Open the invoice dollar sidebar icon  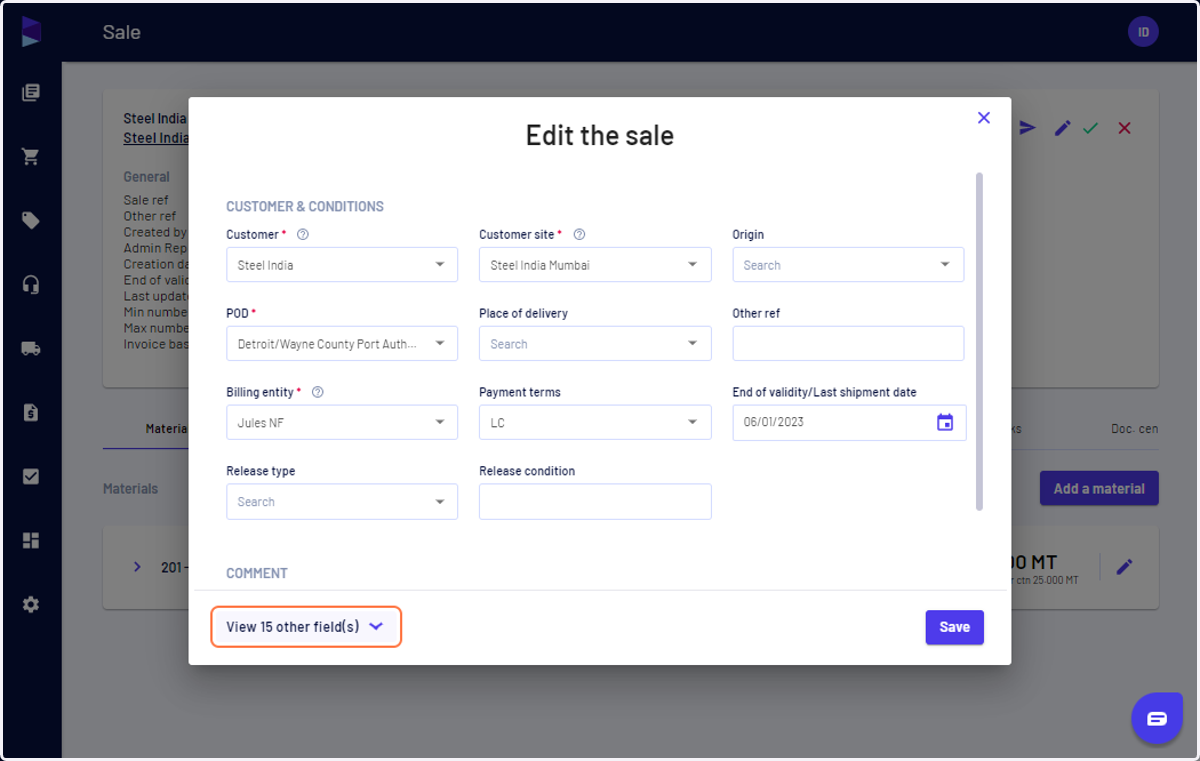(31, 413)
